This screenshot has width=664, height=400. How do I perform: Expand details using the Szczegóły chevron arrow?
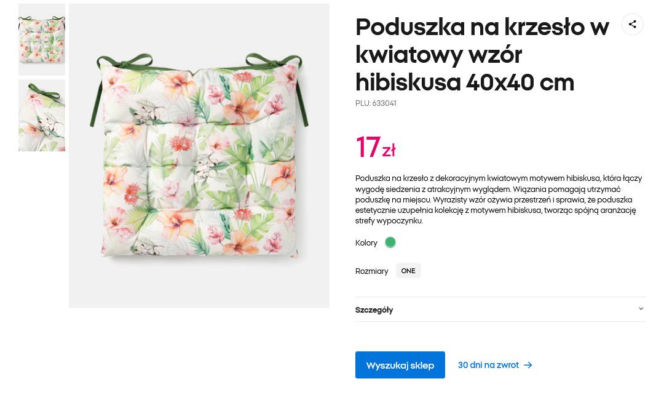(x=640, y=309)
